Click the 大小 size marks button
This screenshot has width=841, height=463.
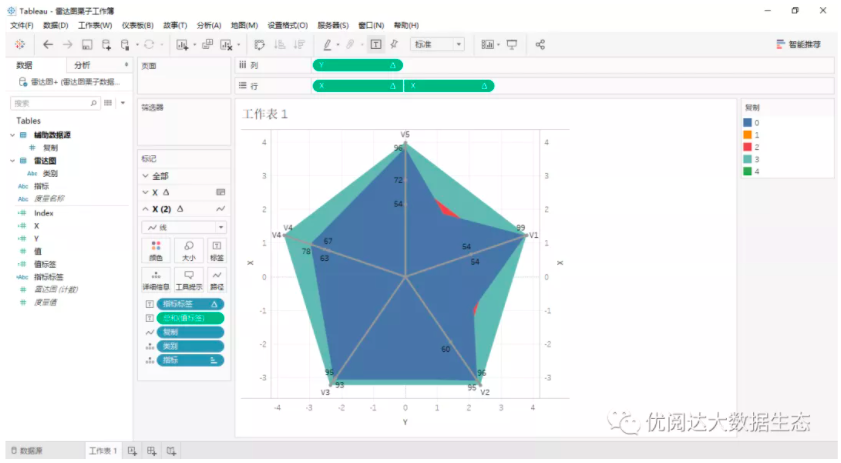[x=188, y=251]
